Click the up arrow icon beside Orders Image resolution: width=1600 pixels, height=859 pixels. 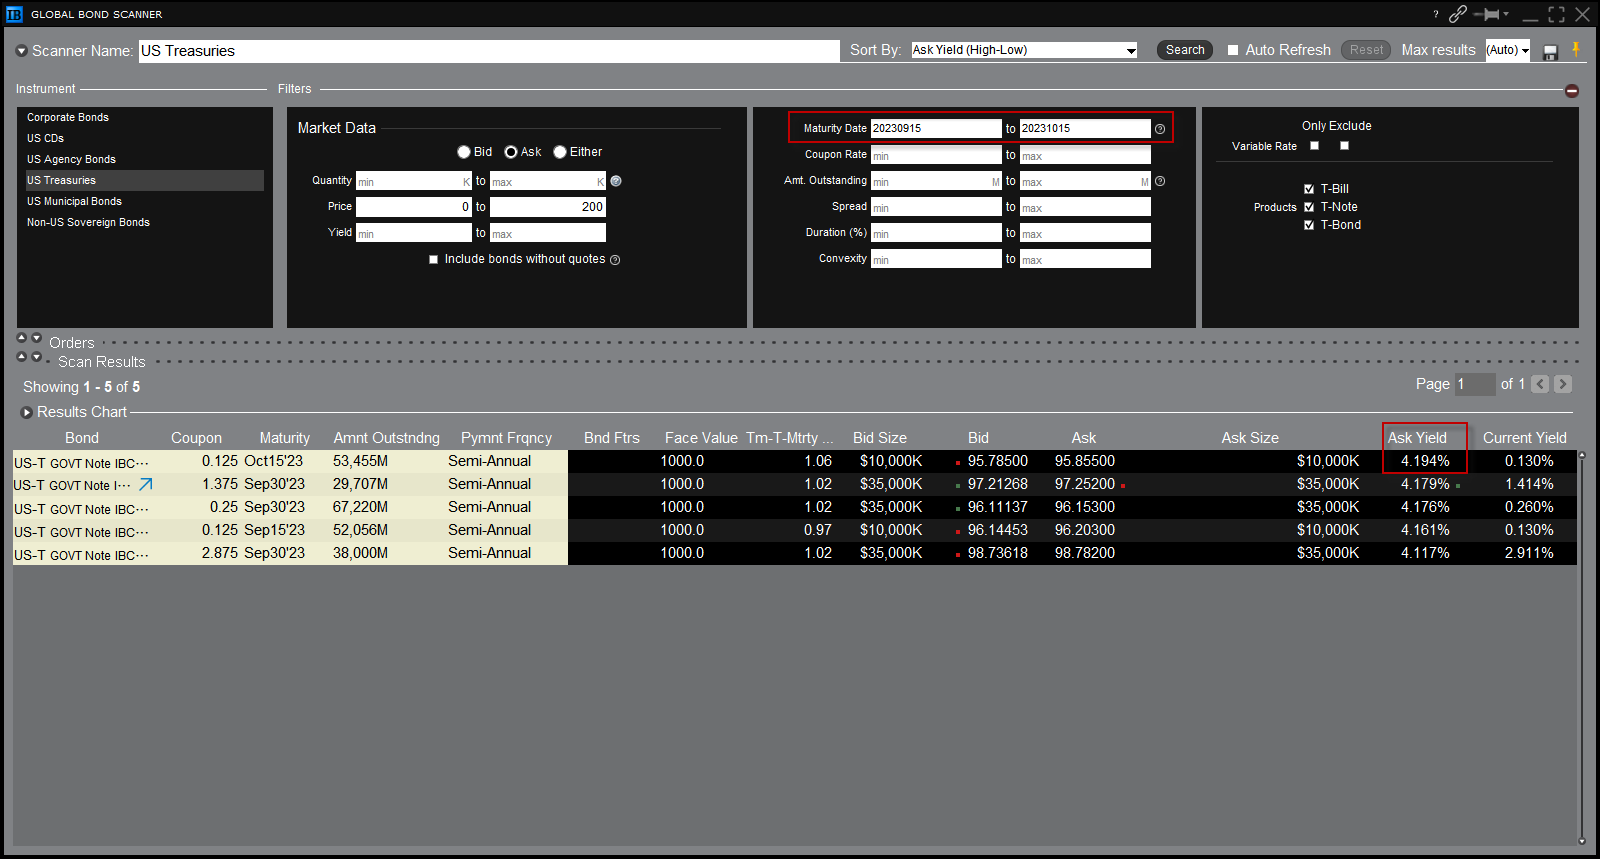pos(21,338)
